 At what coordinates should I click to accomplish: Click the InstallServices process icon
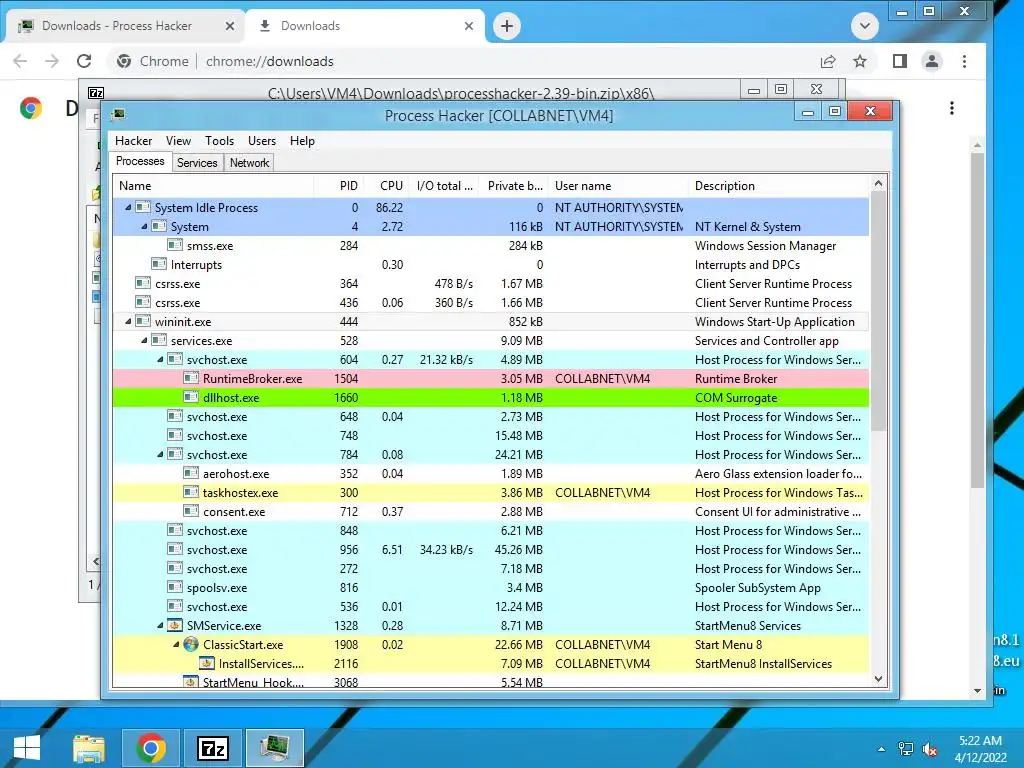click(x=206, y=664)
